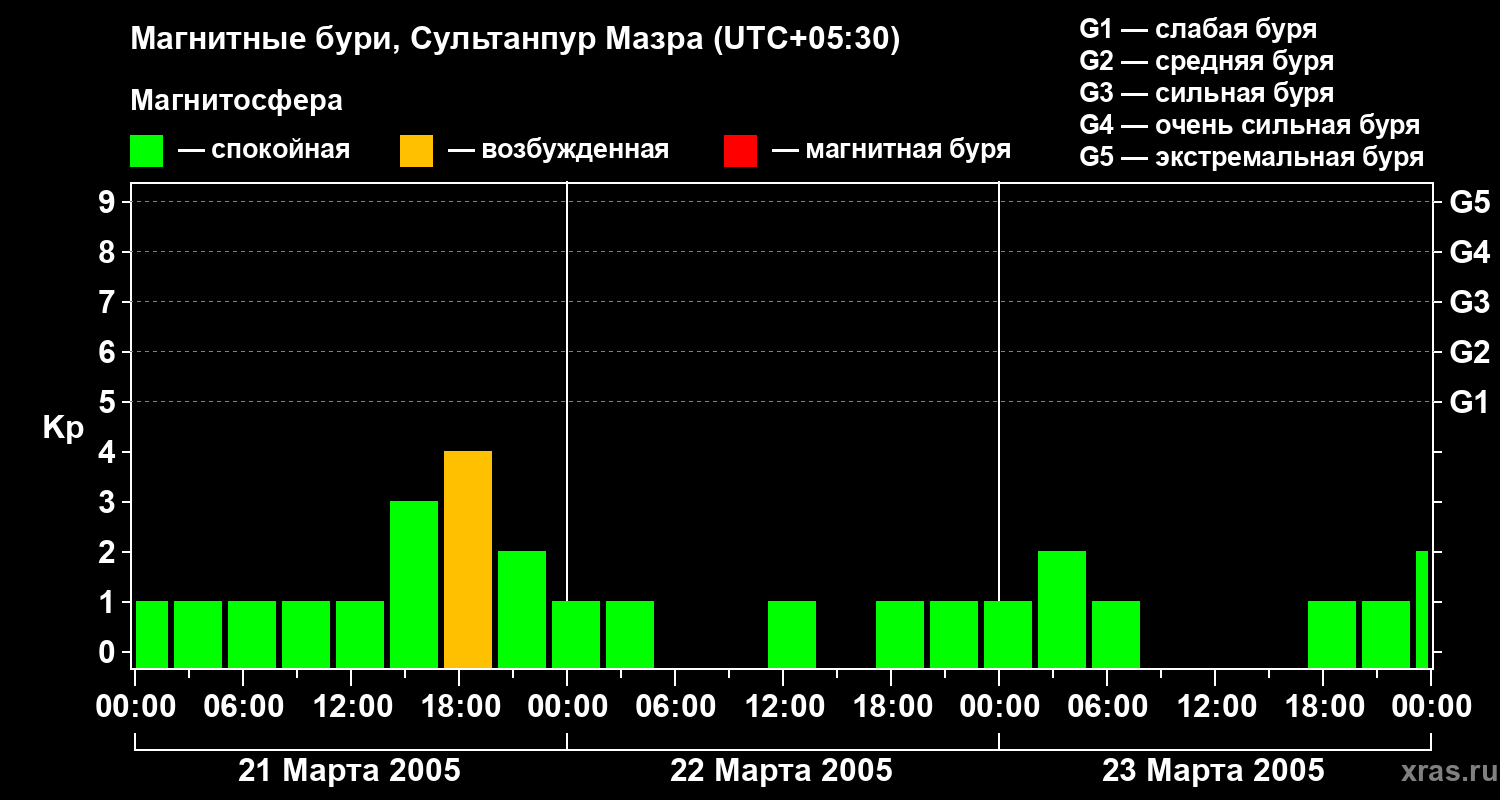The image size is (1500, 800).
Task: Click the 12:00 time label for 23 March
Action: click(1215, 707)
